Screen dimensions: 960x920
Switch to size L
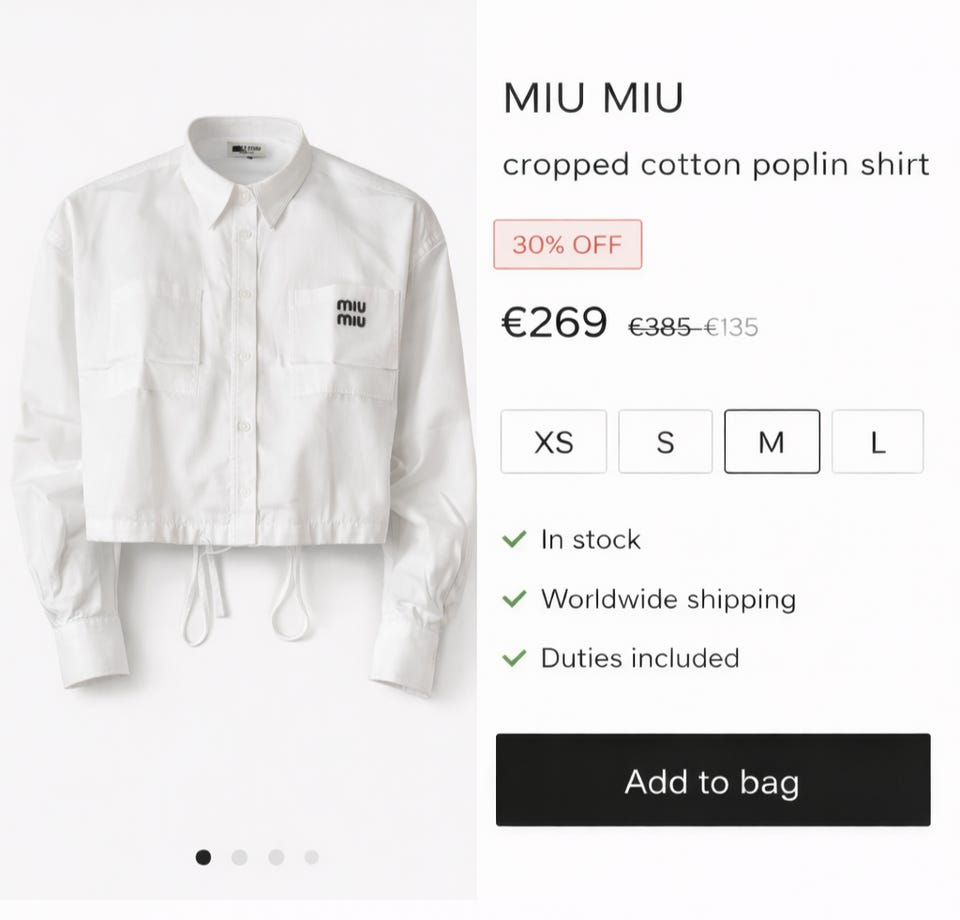[877, 441]
